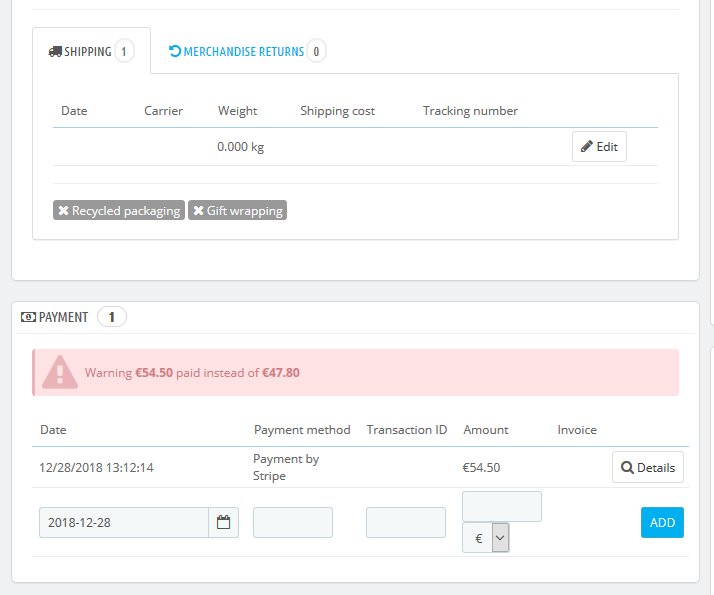Click the transaction ID input field

tap(406, 523)
